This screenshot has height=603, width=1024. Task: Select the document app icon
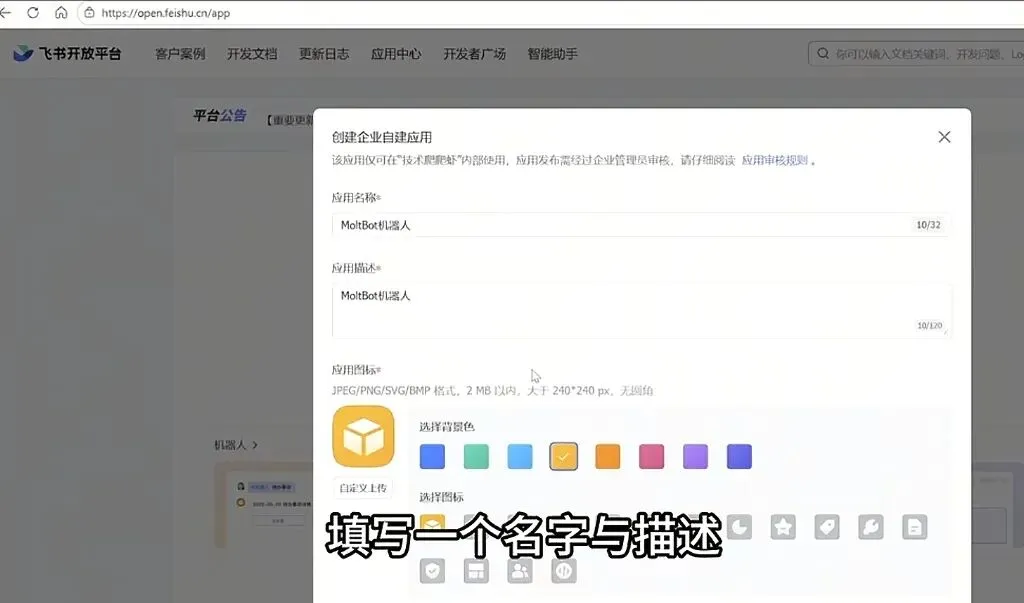914,527
